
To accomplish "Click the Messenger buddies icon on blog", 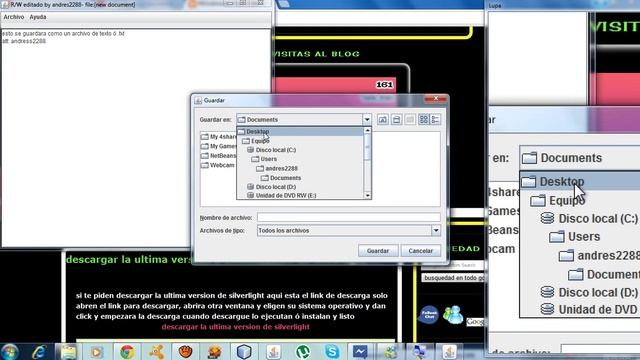I will [x=453, y=315].
